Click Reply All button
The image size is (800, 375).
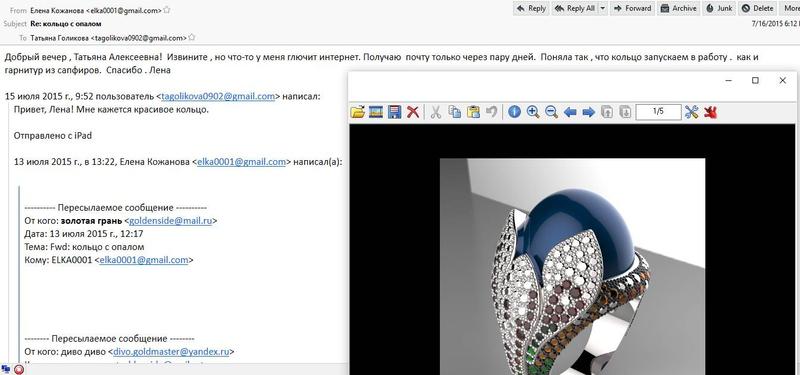(x=576, y=8)
